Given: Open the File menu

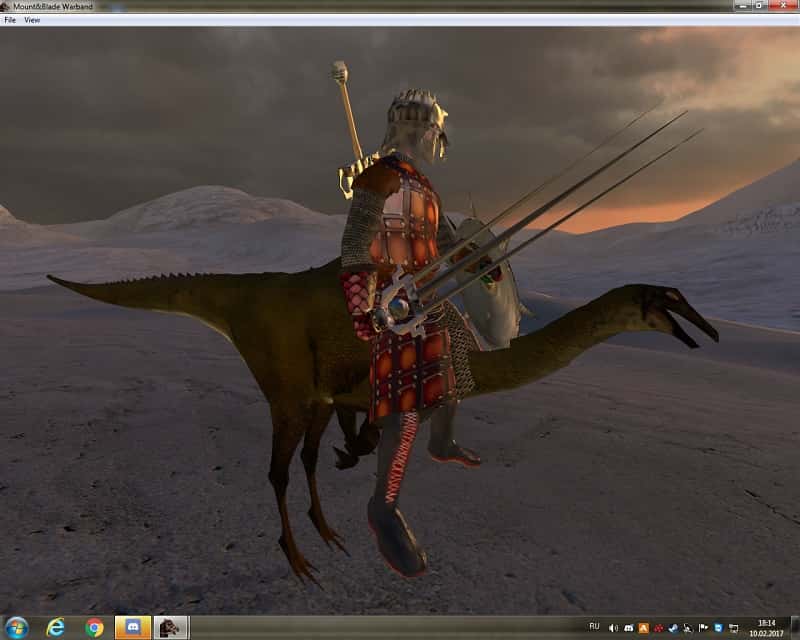Looking at the screenshot, I should click(x=10, y=20).
